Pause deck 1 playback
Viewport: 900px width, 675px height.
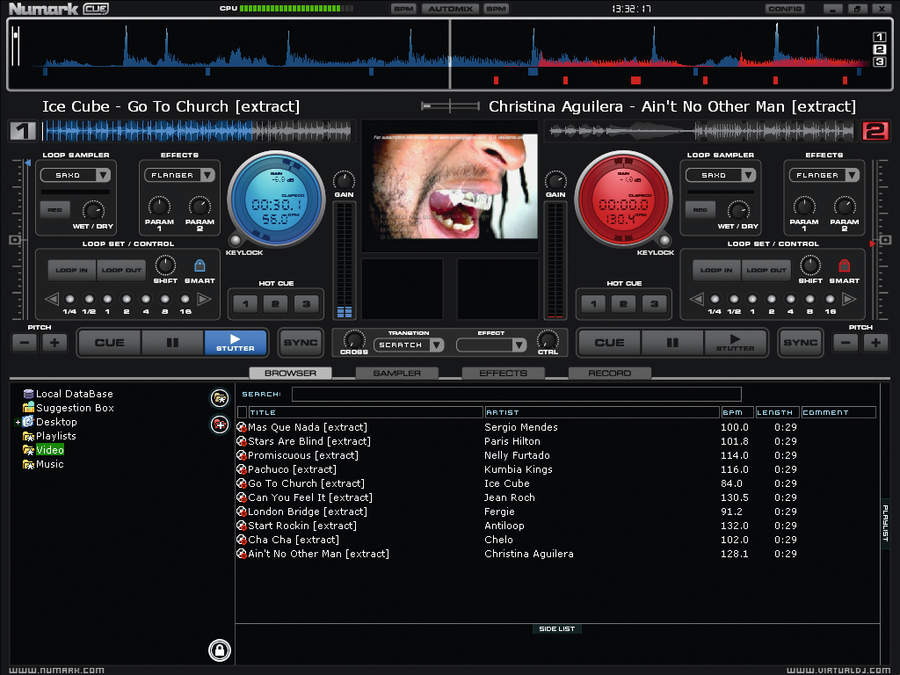point(172,343)
